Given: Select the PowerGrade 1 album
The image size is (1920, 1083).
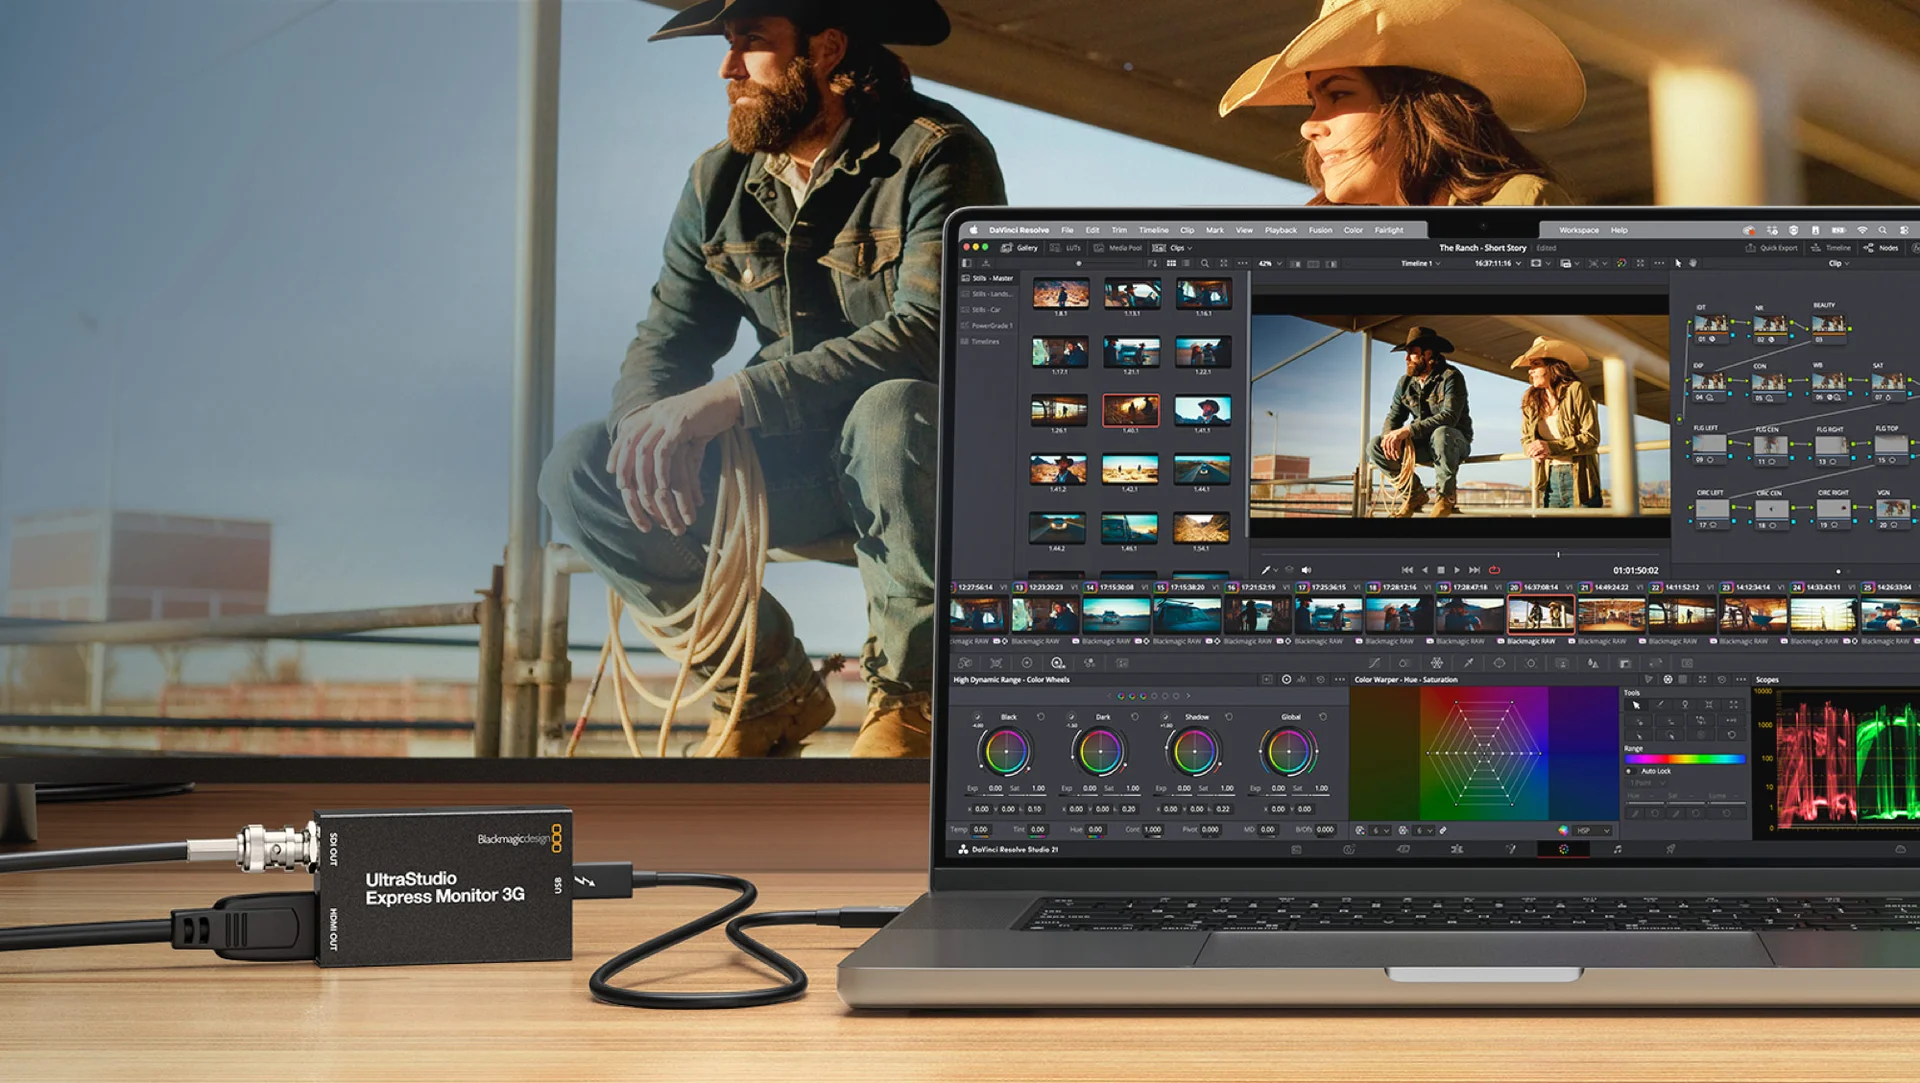Looking at the screenshot, I should [988, 325].
